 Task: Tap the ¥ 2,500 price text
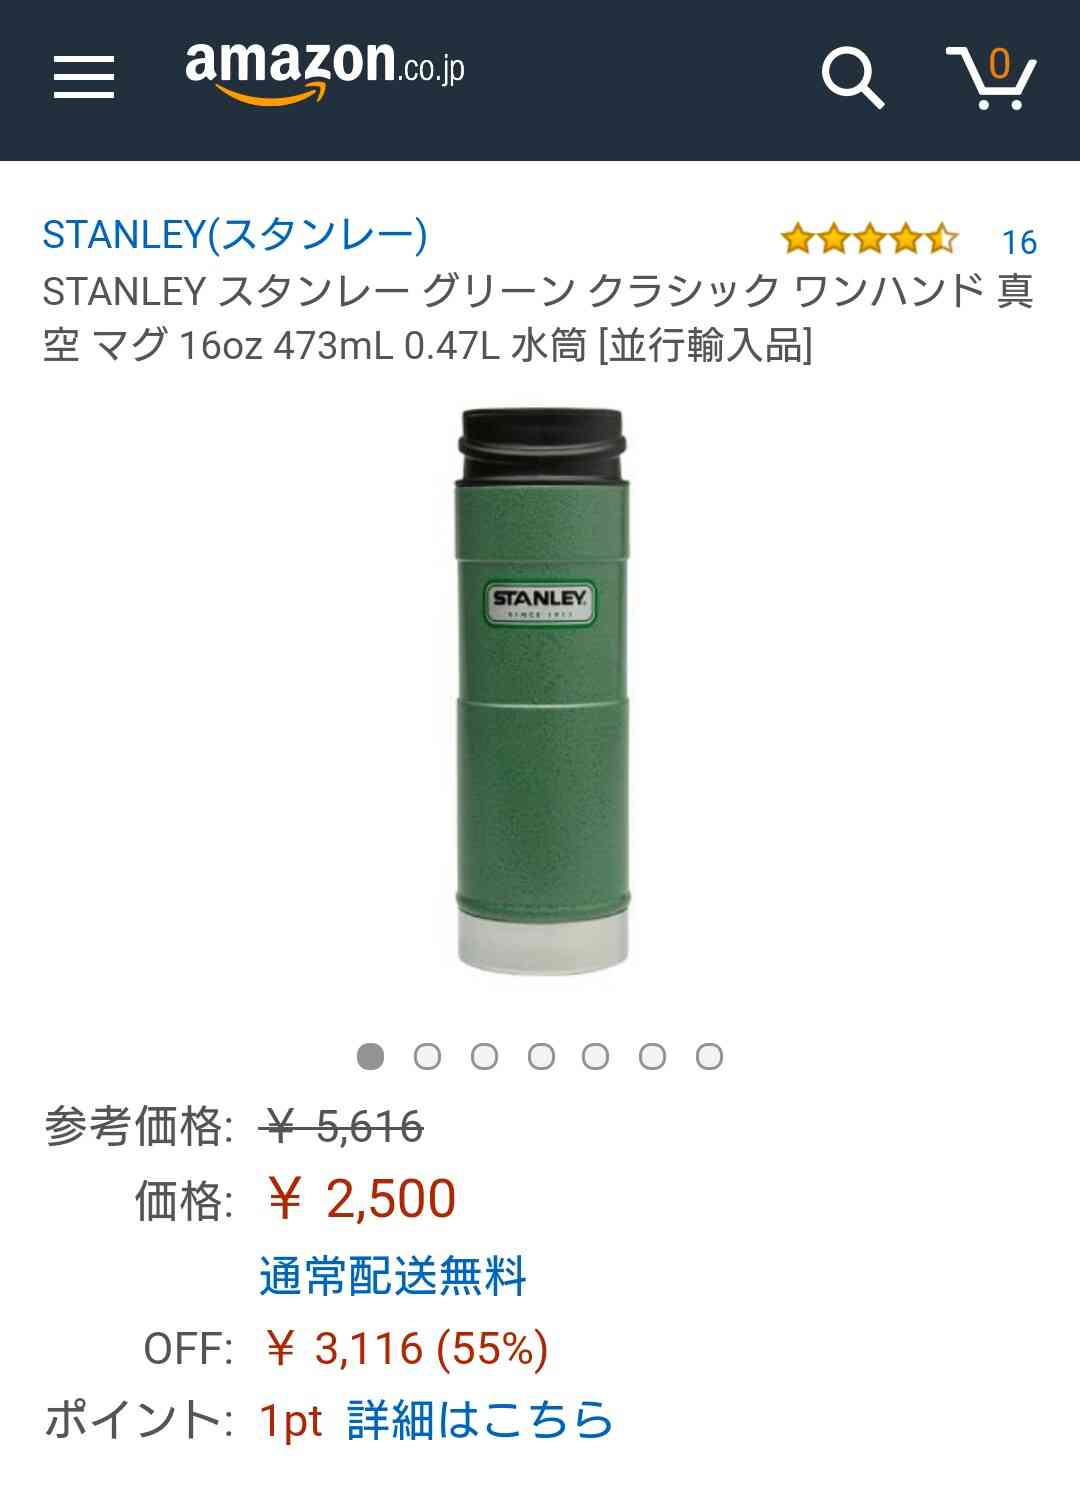coord(361,1198)
